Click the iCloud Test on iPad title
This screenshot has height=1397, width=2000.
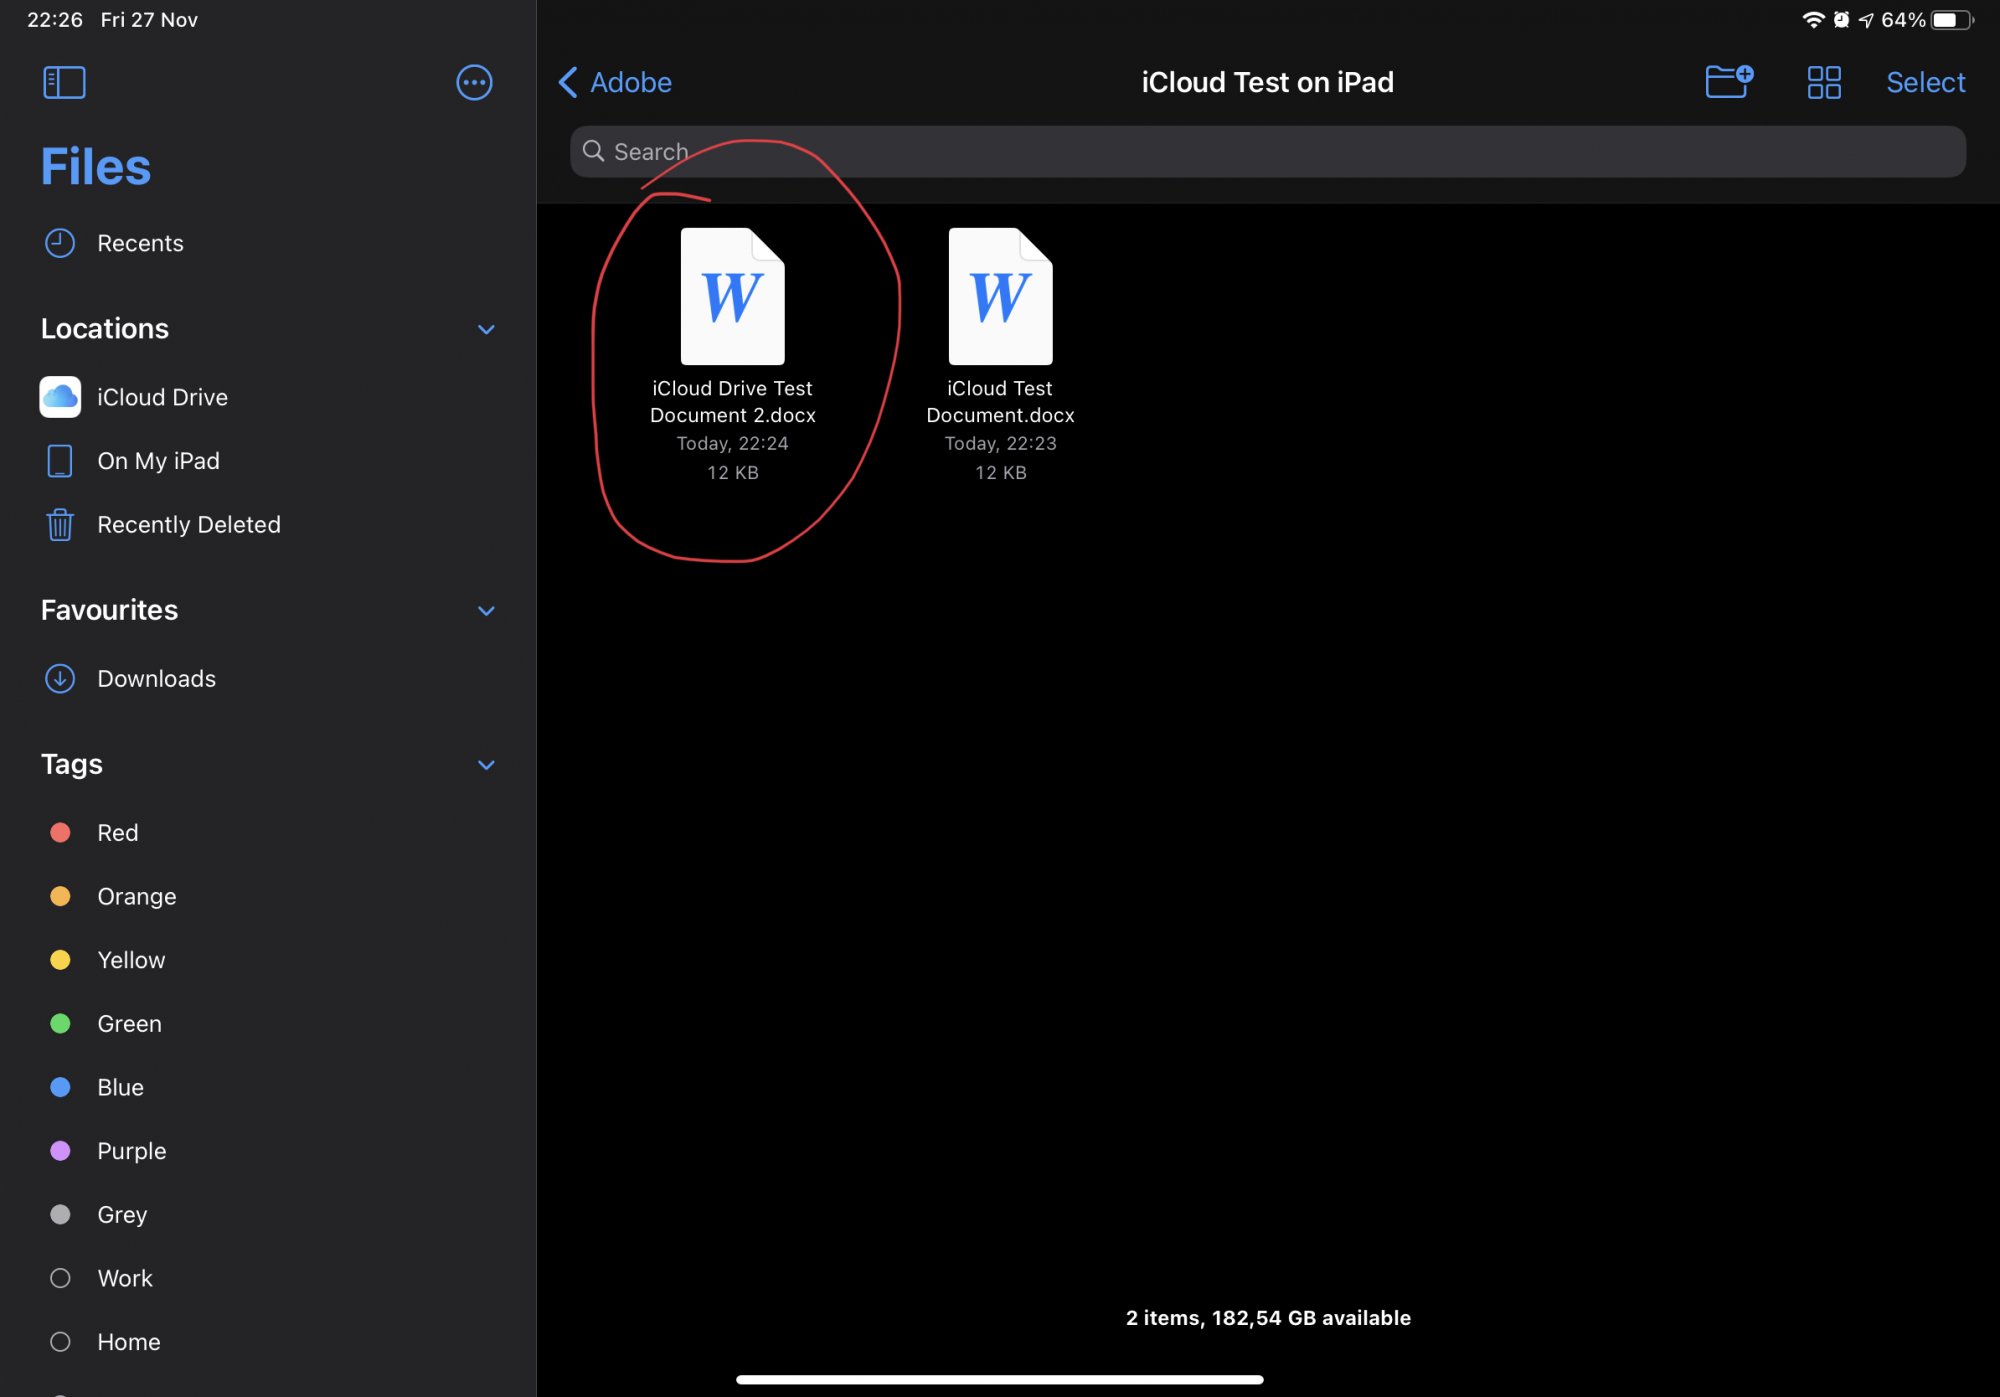1267,82
